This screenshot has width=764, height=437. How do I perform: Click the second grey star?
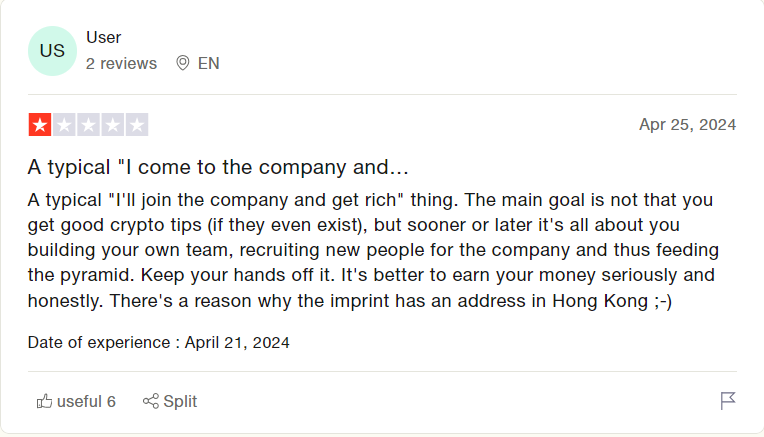[x=64, y=125]
